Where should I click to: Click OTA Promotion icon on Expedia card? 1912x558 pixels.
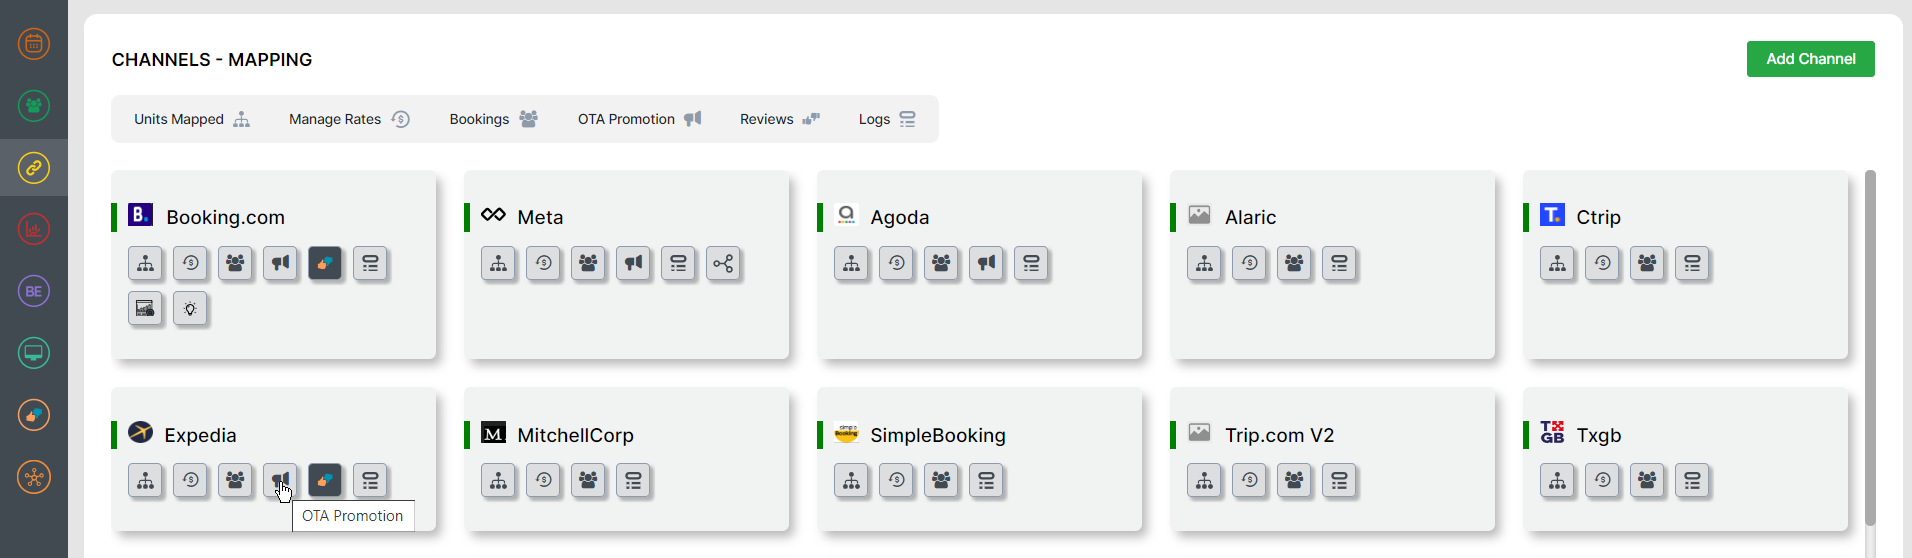pos(280,480)
